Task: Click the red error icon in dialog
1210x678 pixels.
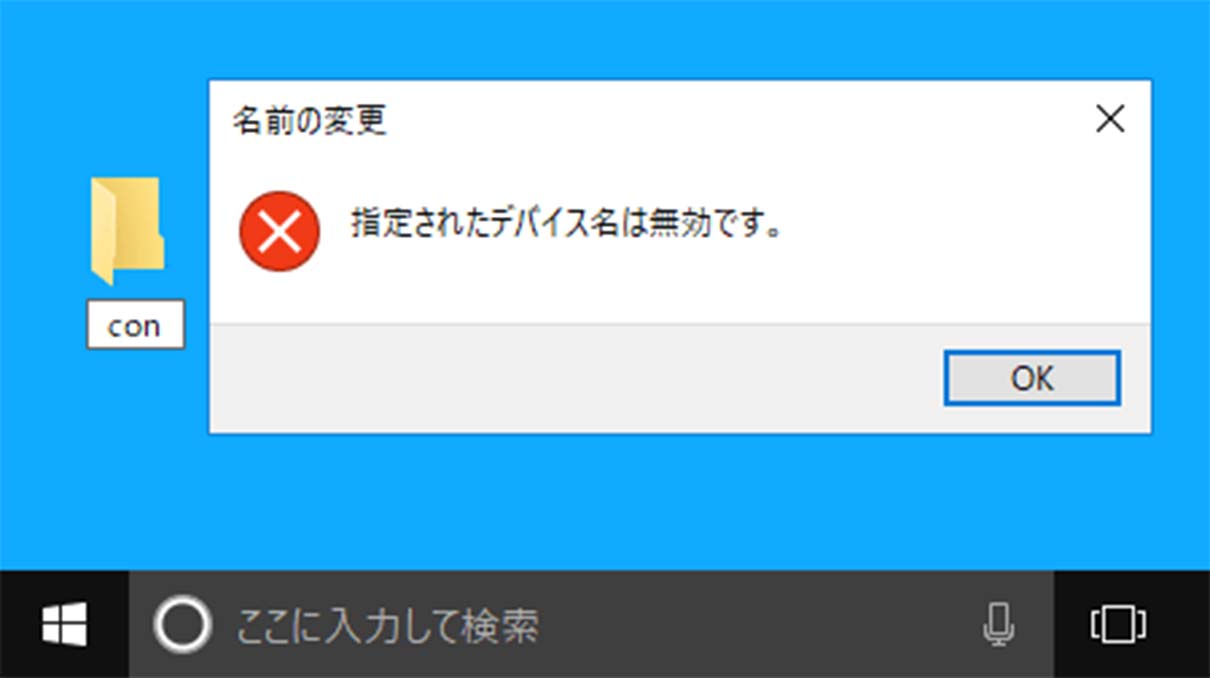Action: click(279, 232)
